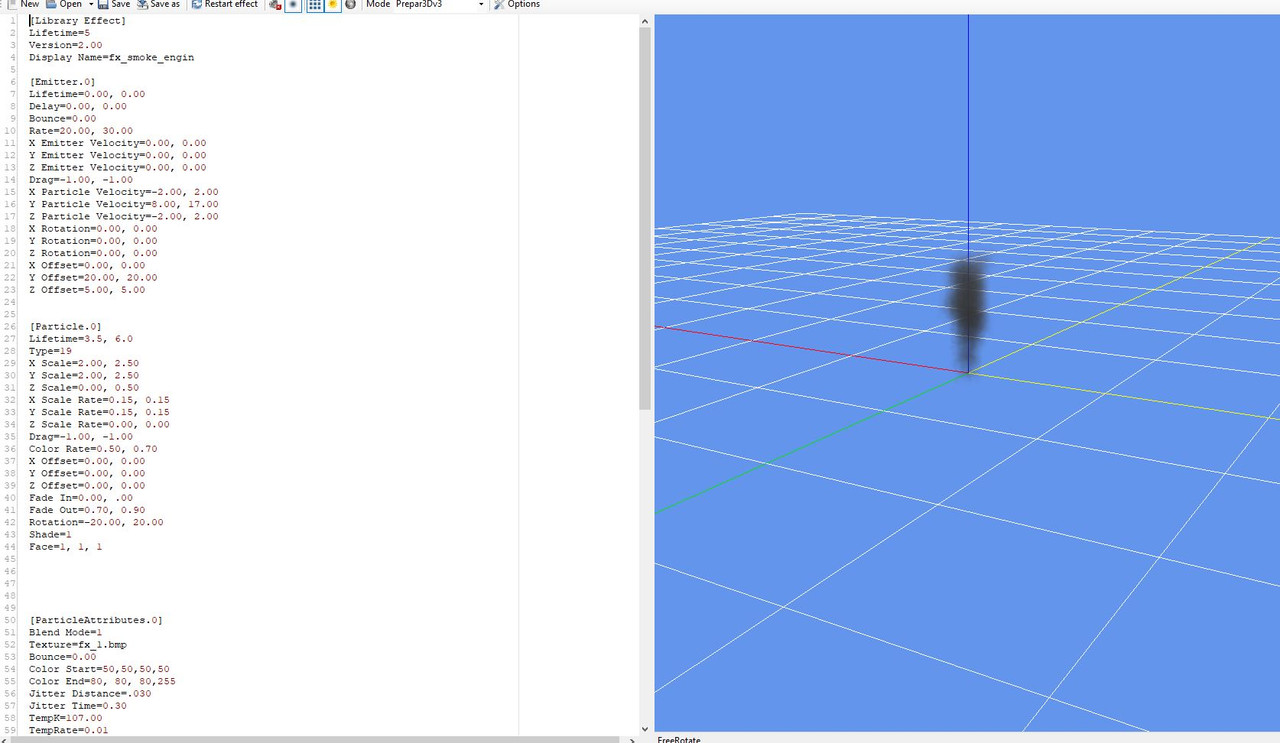Screen dimensions: 1280x743
Task: Click the Type=19 line
Action: tap(50, 351)
